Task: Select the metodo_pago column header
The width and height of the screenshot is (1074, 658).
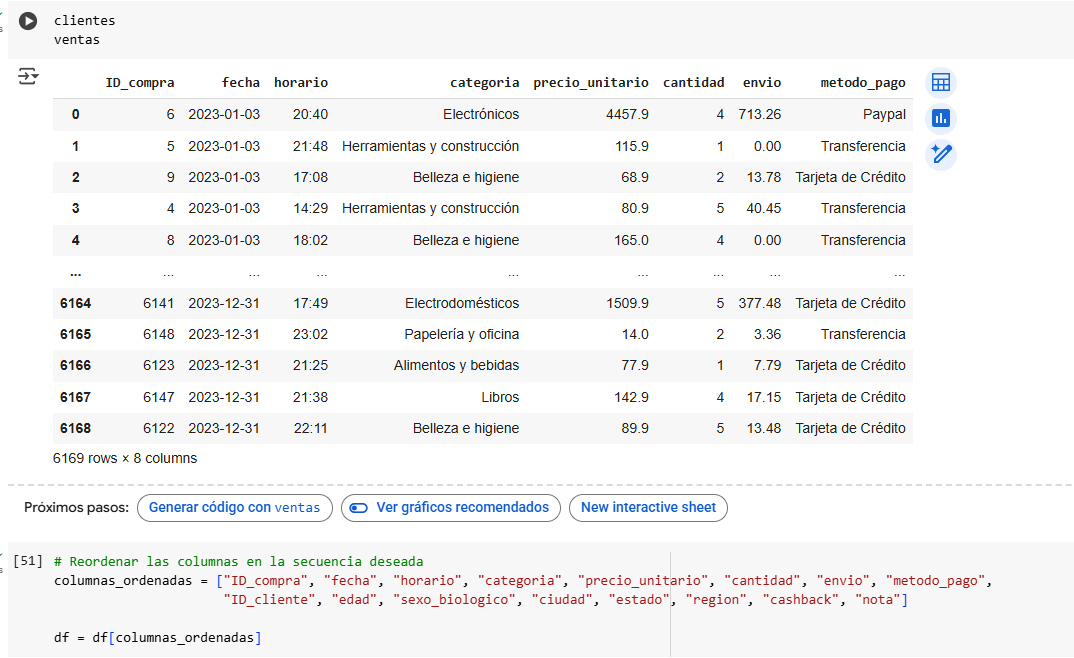Action: (863, 83)
